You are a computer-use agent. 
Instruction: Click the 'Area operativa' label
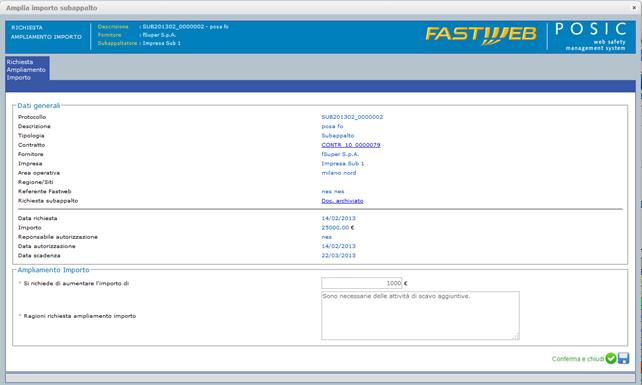39,173
